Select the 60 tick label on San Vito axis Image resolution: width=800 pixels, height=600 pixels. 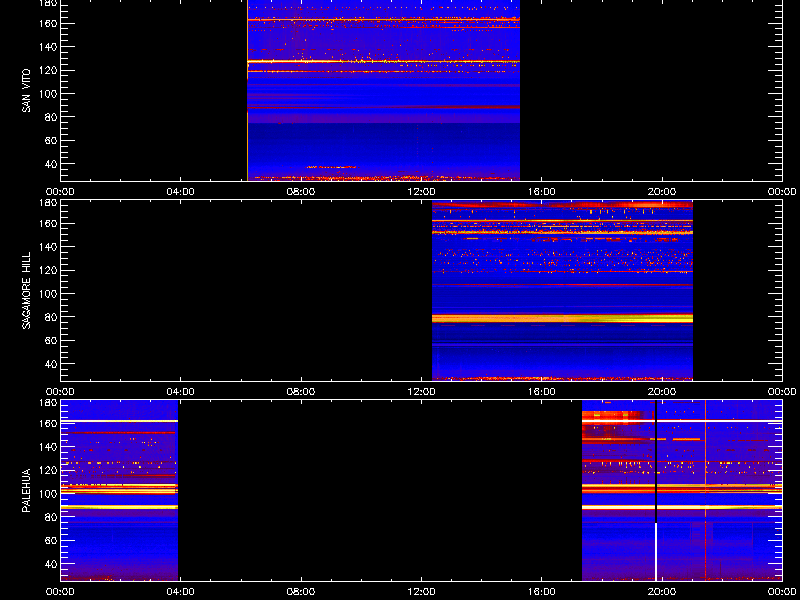(53, 140)
